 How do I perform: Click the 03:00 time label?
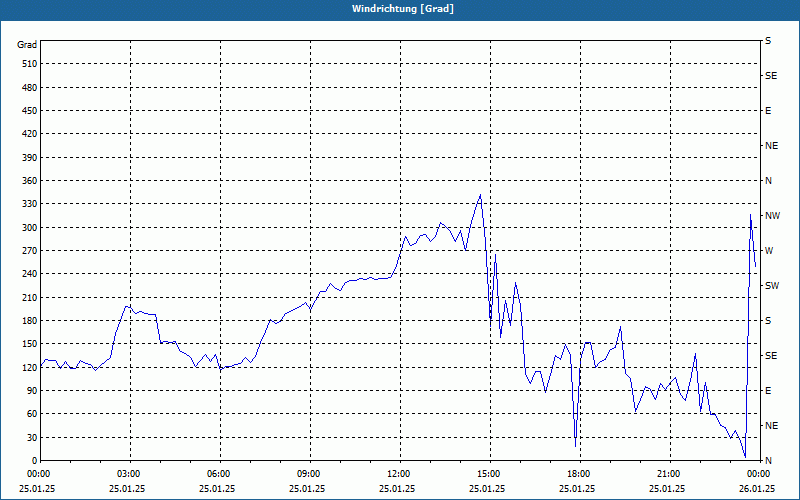pos(130,474)
